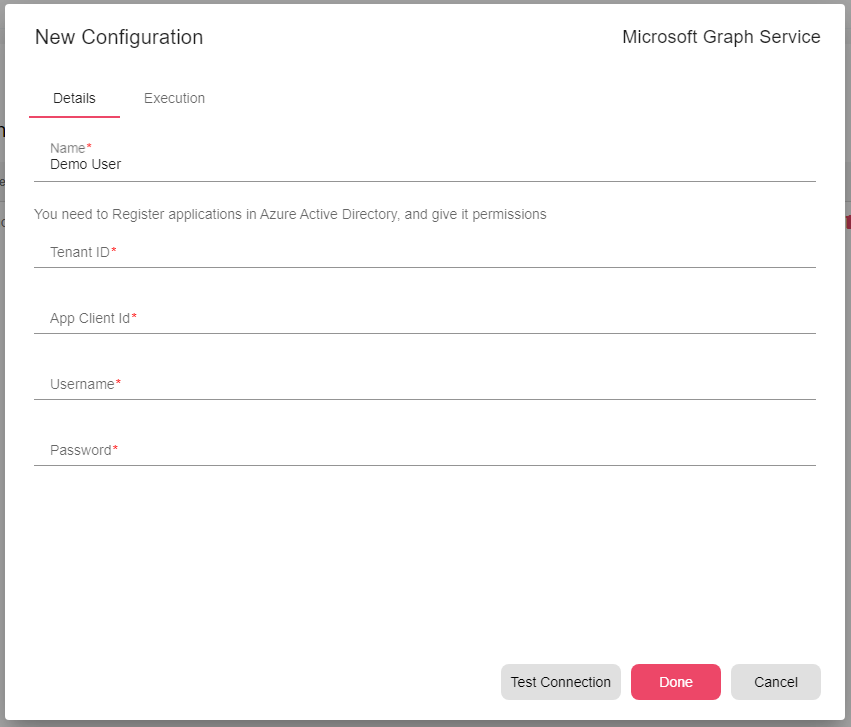Click empty area below Password field
This screenshot has width=851, height=727.
coord(425,560)
